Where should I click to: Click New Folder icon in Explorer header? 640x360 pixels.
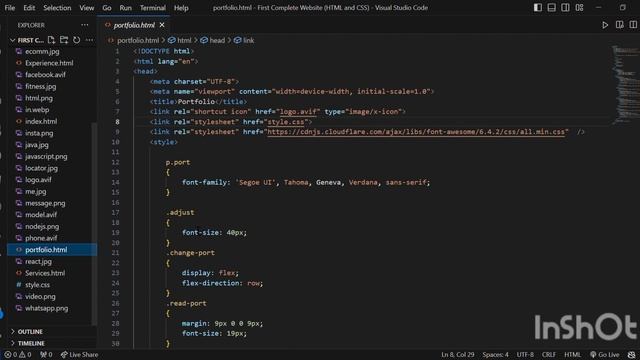(64, 40)
